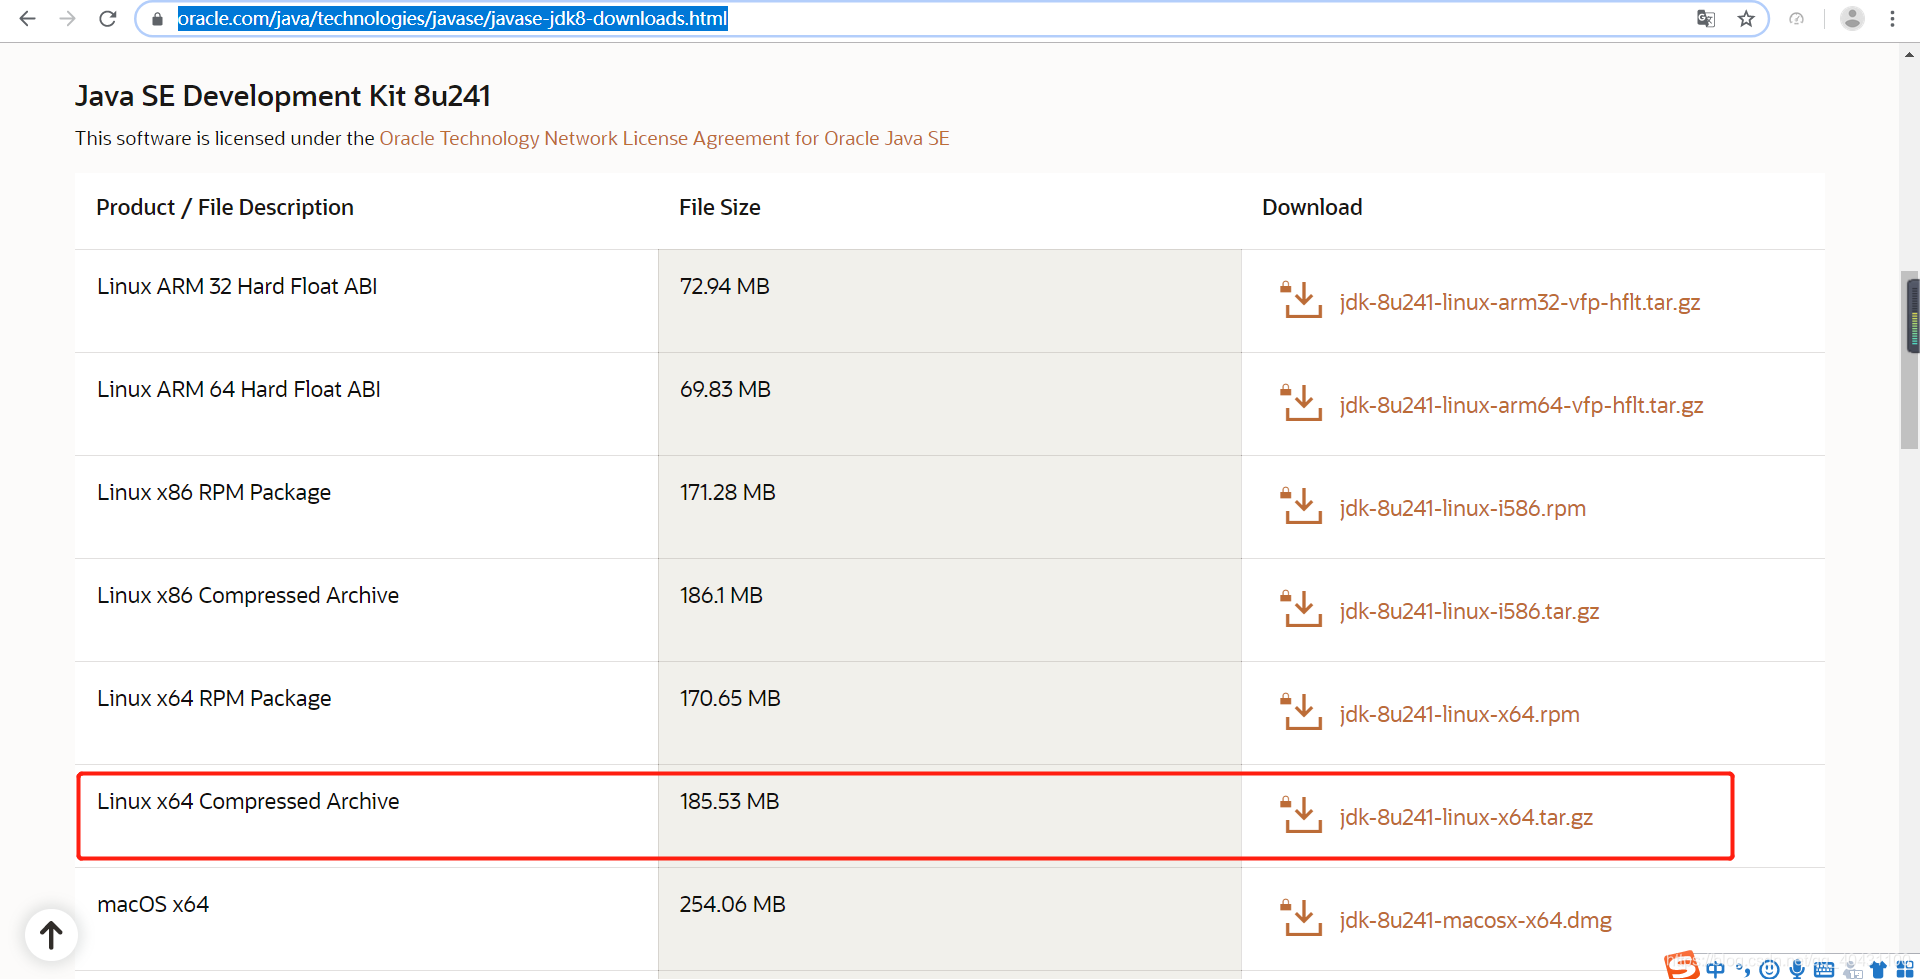Click download icon for the arm32 tar.gz
The width and height of the screenshot is (1920, 979).
pyautogui.click(x=1301, y=300)
